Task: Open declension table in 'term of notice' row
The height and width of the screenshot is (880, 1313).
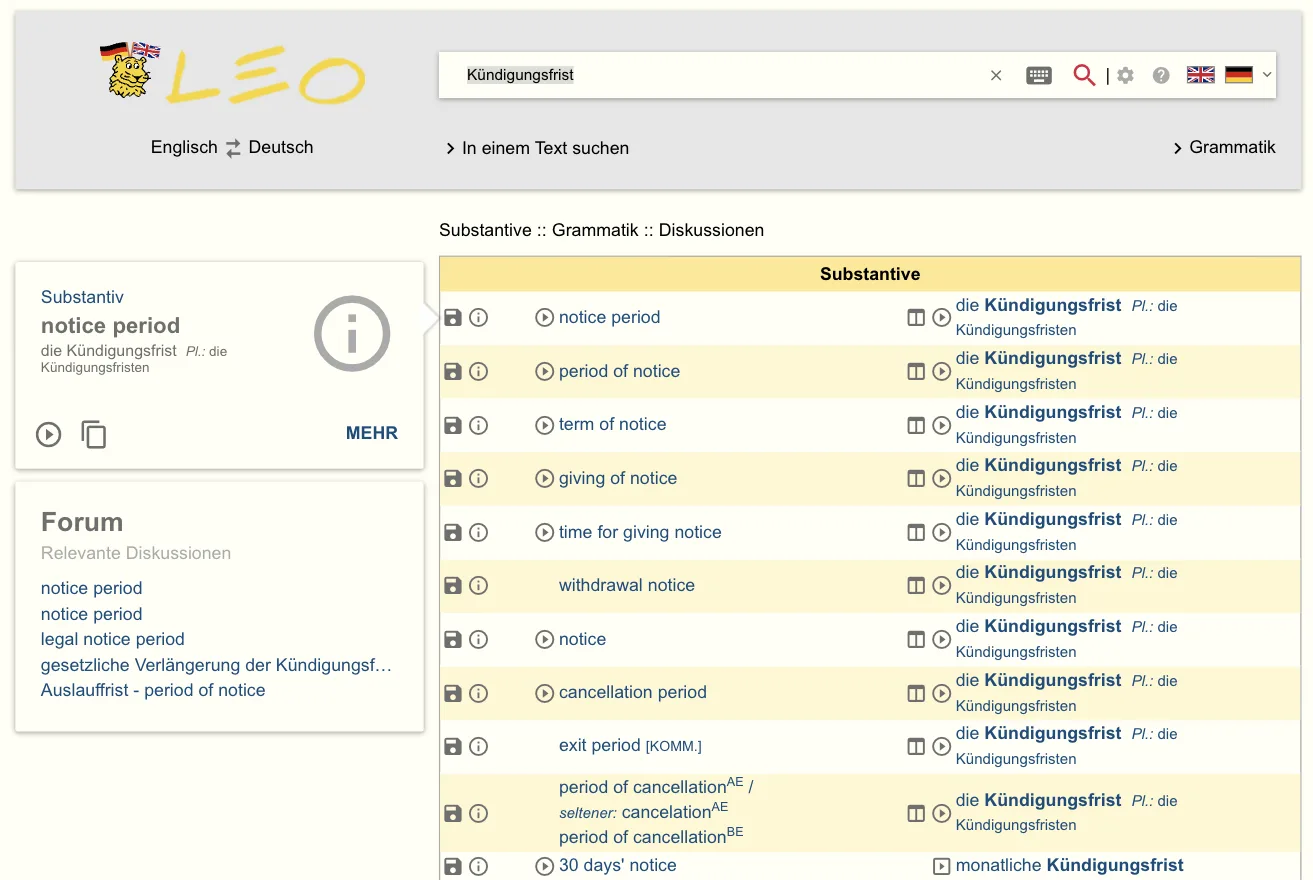Action: pyautogui.click(x=916, y=425)
